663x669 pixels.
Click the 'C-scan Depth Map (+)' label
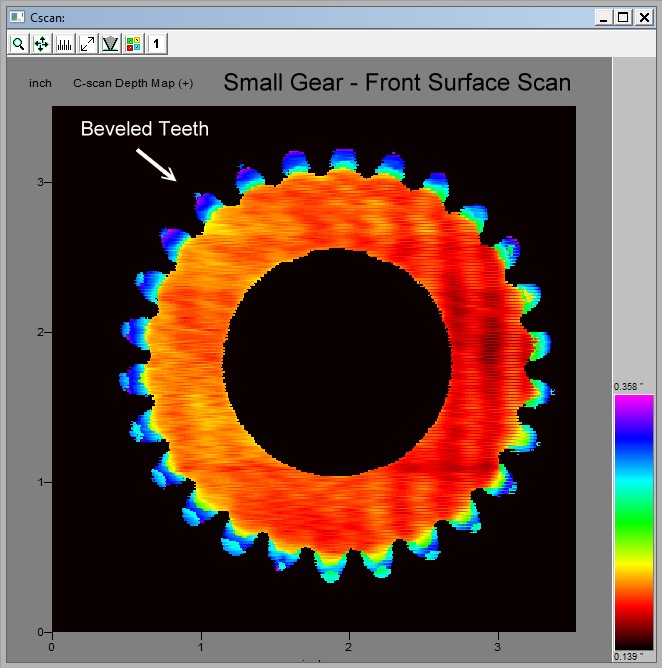(133, 83)
